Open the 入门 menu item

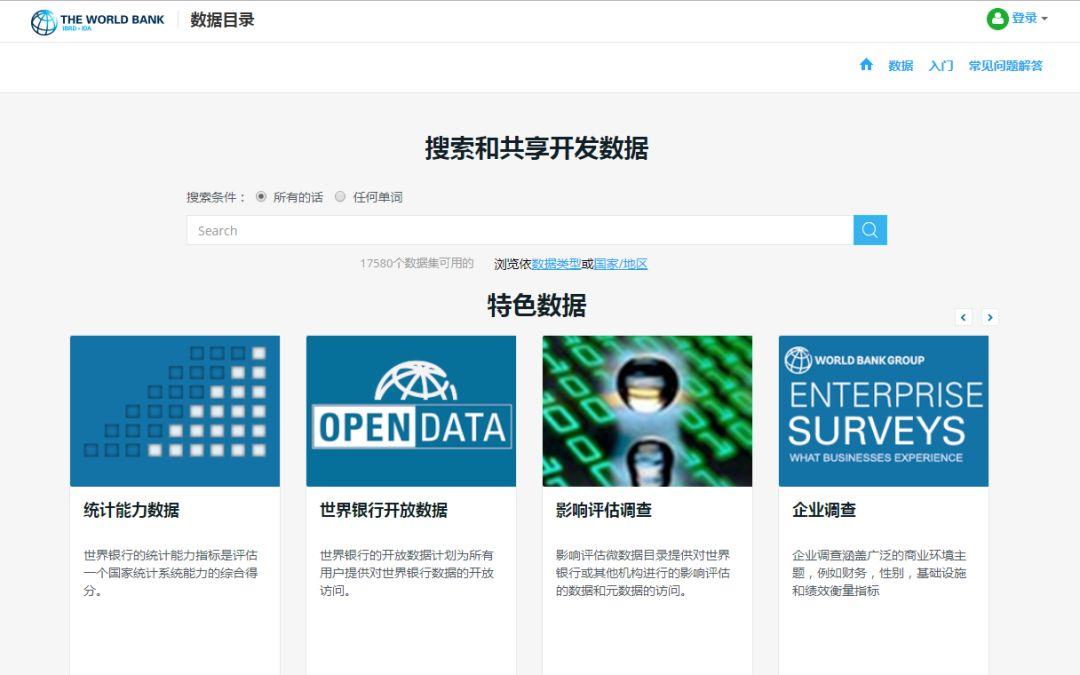click(941, 65)
